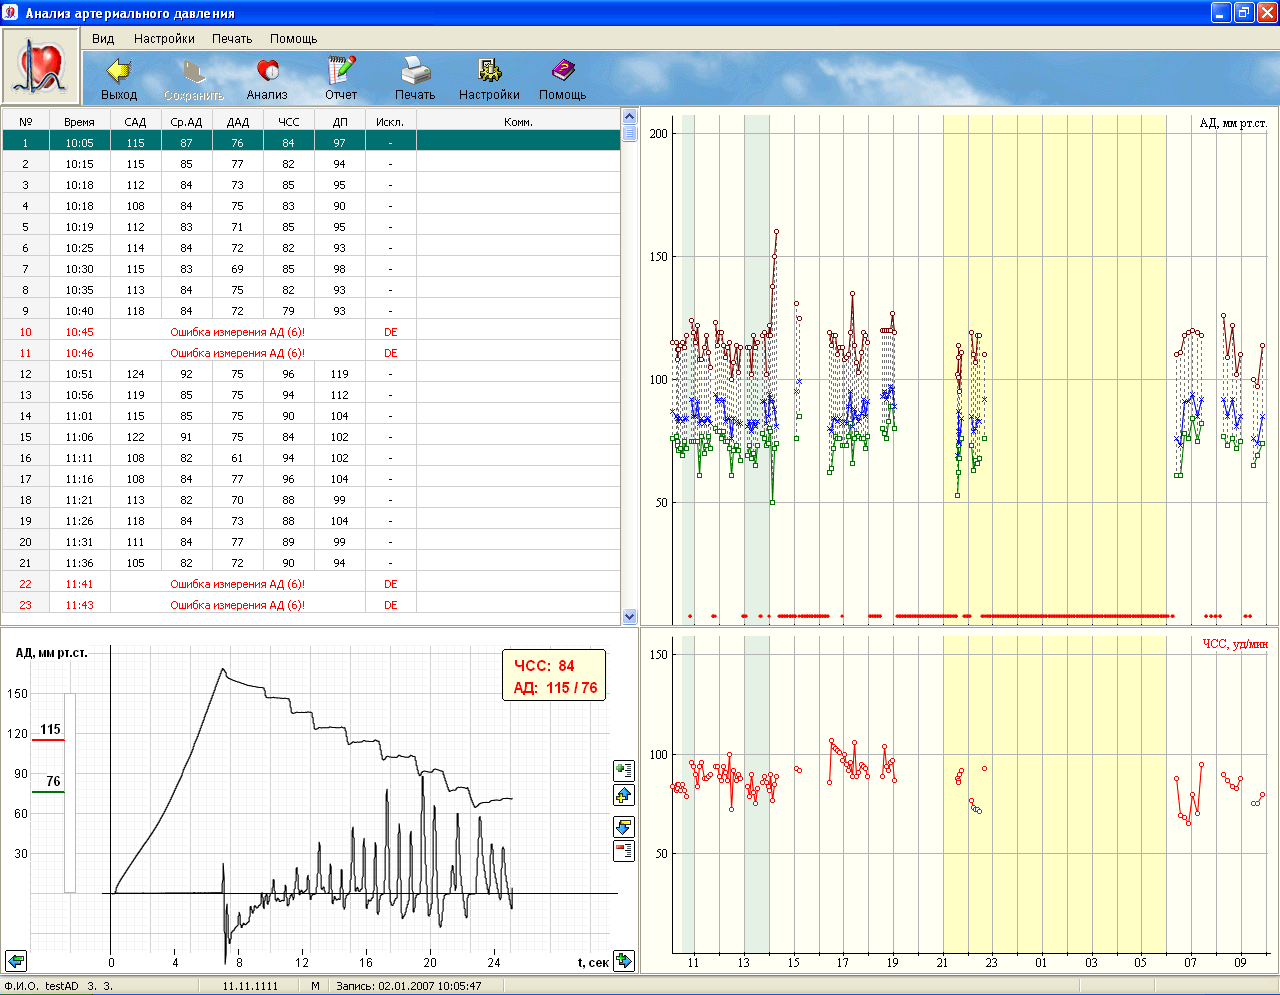The height and width of the screenshot is (995, 1280).
Task: Open the Анализ toolbar tool
Action: pos(267,79)
